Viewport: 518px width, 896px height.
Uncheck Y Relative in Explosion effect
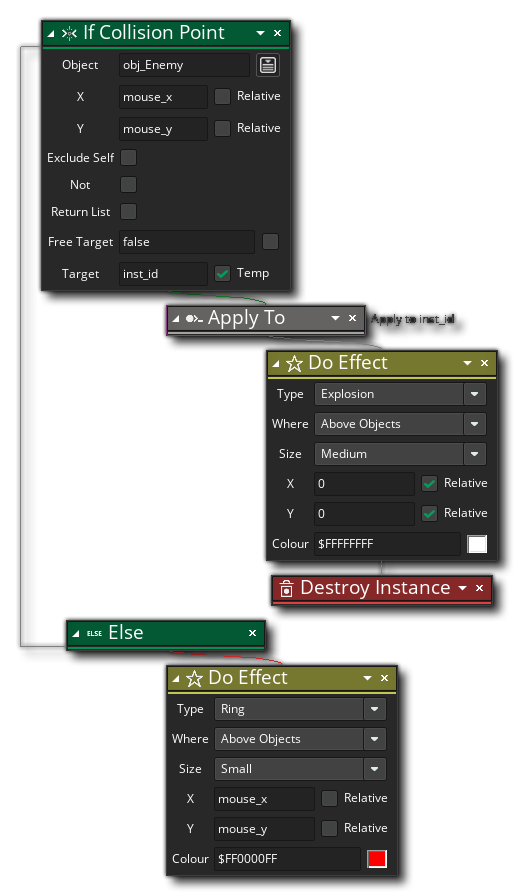pos(429,513)
